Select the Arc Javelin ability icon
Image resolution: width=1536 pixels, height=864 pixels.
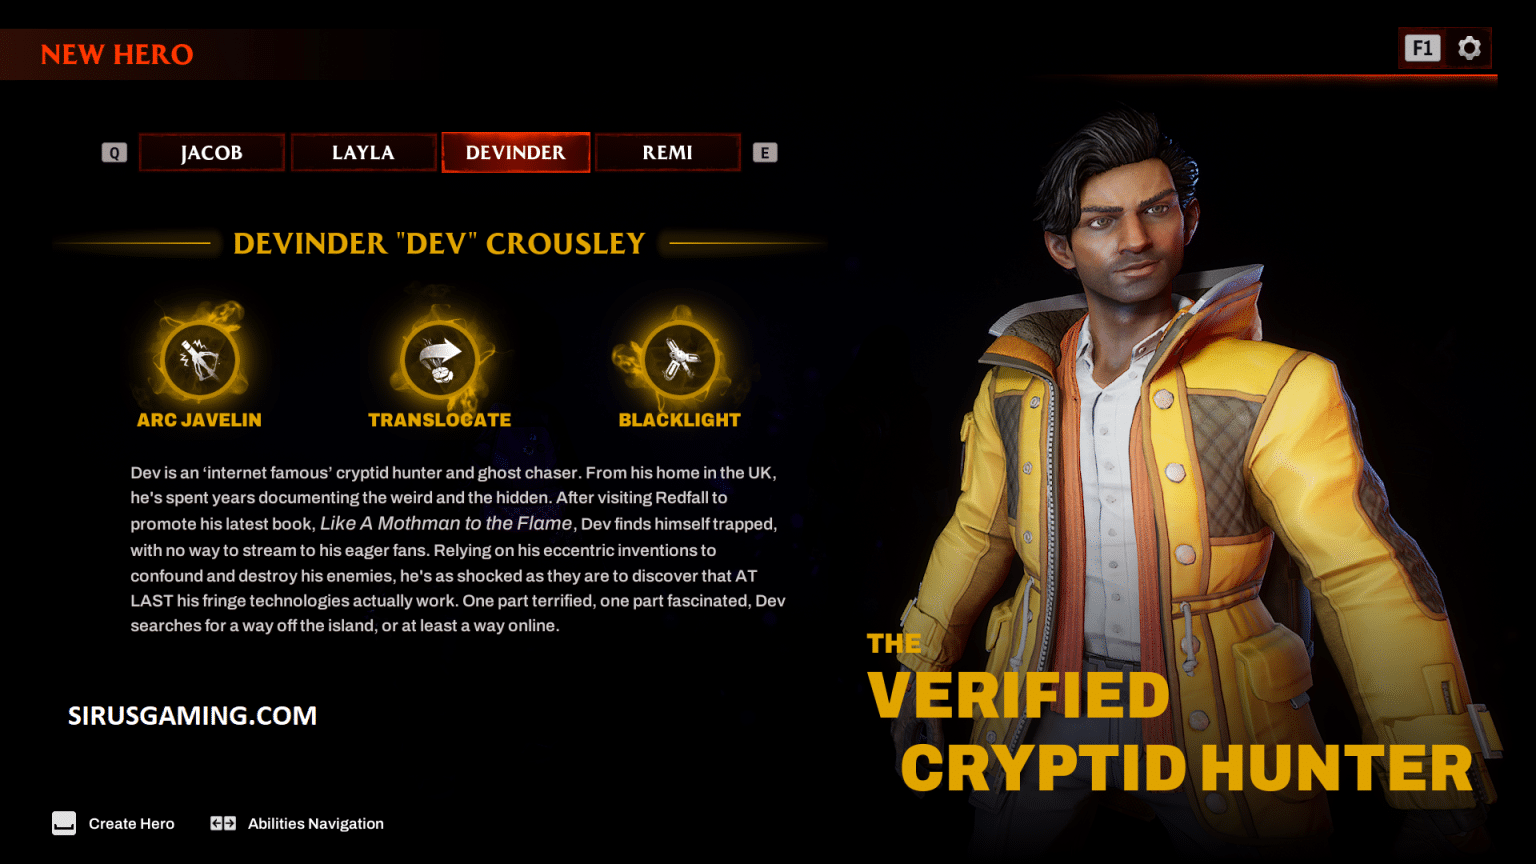(199, 359)
